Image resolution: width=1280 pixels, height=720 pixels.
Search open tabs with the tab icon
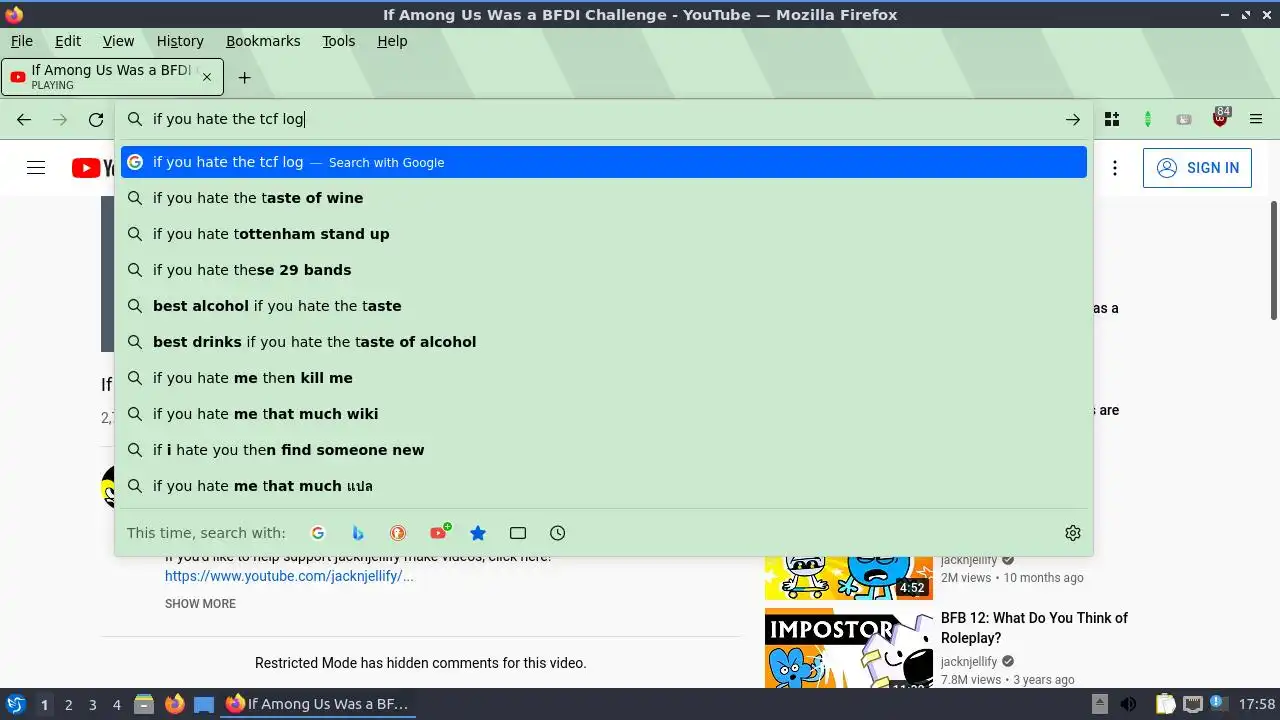(x=518, y=533)
